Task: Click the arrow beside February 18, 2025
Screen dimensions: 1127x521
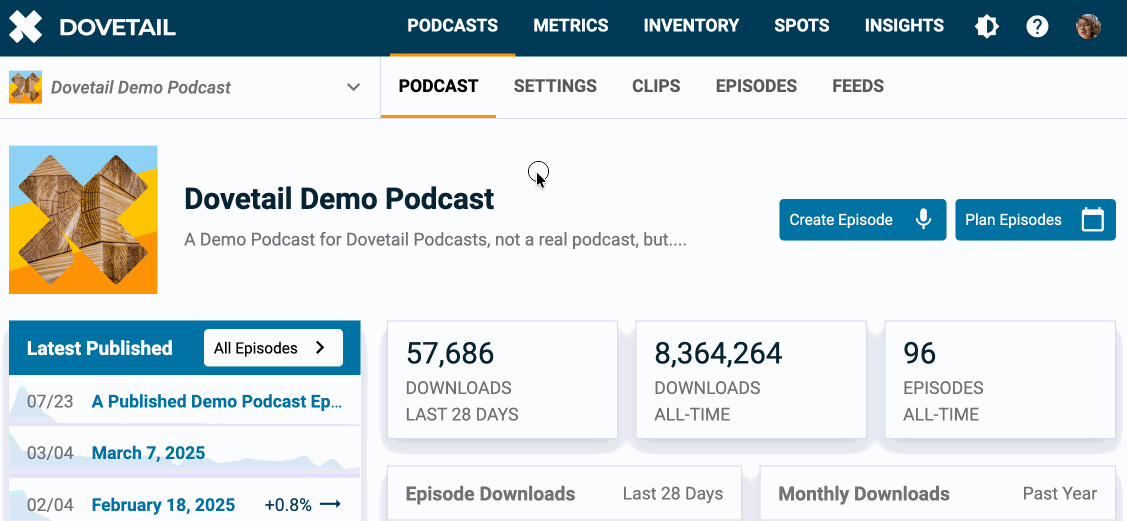Action: (x=330, y=504)
